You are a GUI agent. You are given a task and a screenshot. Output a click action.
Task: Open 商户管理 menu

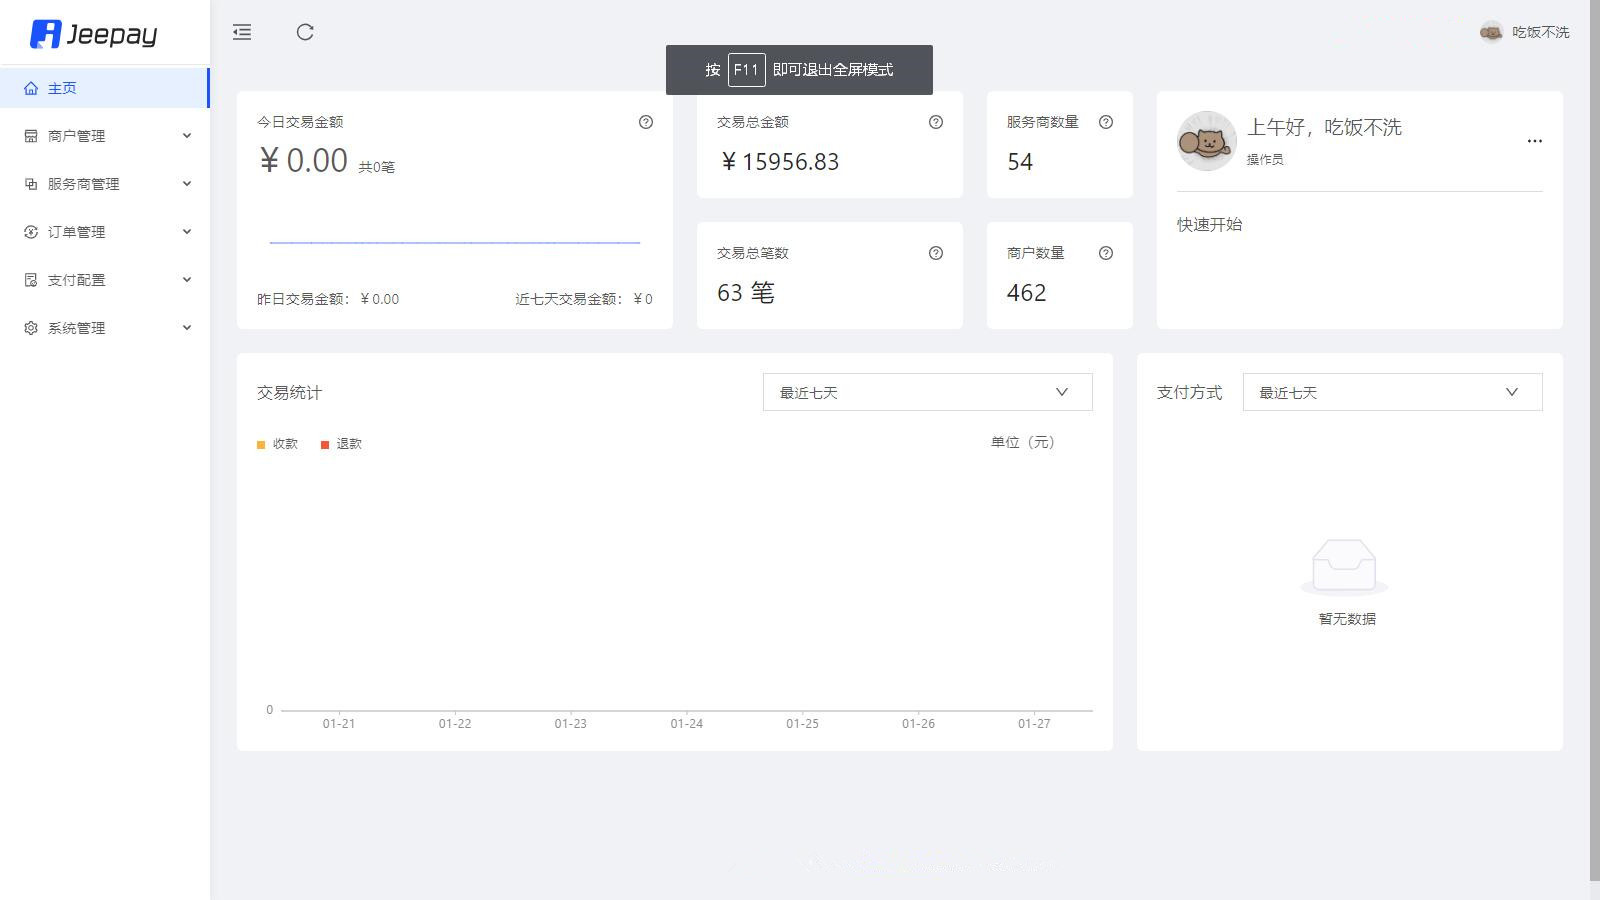click(105, 136)
